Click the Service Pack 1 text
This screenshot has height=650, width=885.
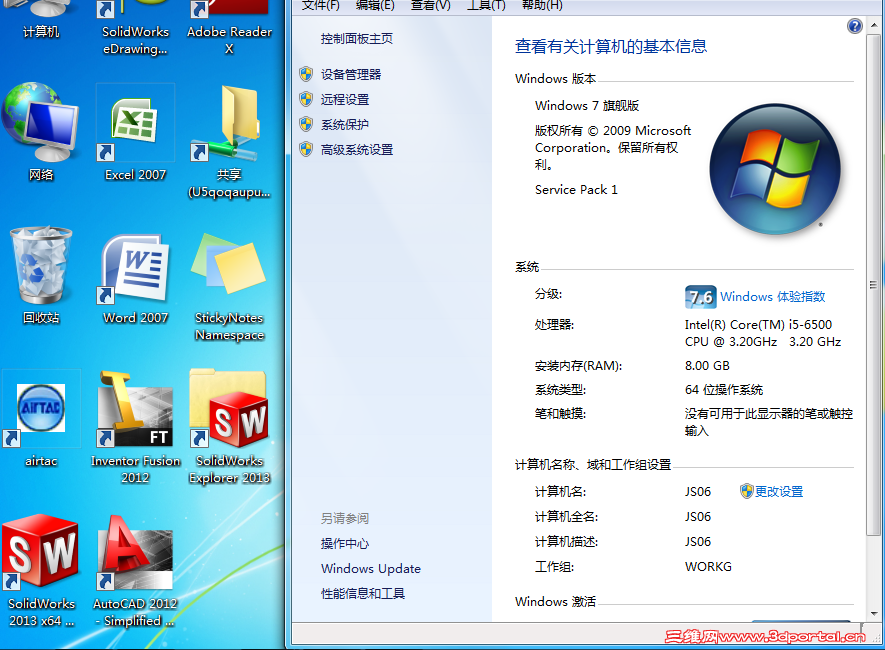tap(576, 190)
